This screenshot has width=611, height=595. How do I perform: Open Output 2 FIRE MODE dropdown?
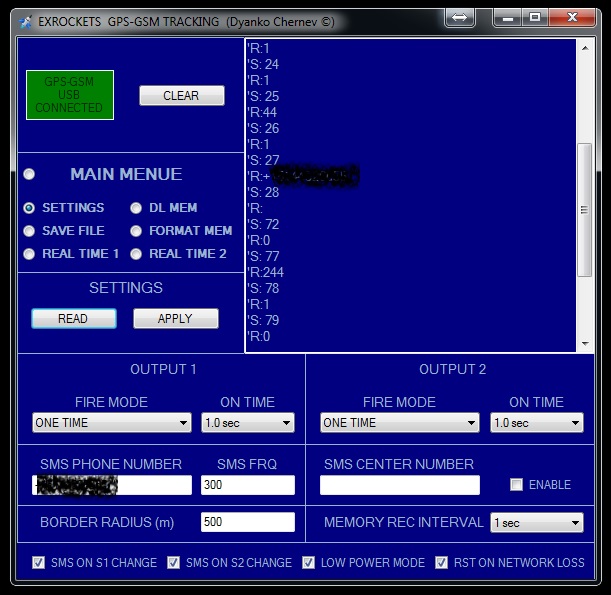click(400, 422)
